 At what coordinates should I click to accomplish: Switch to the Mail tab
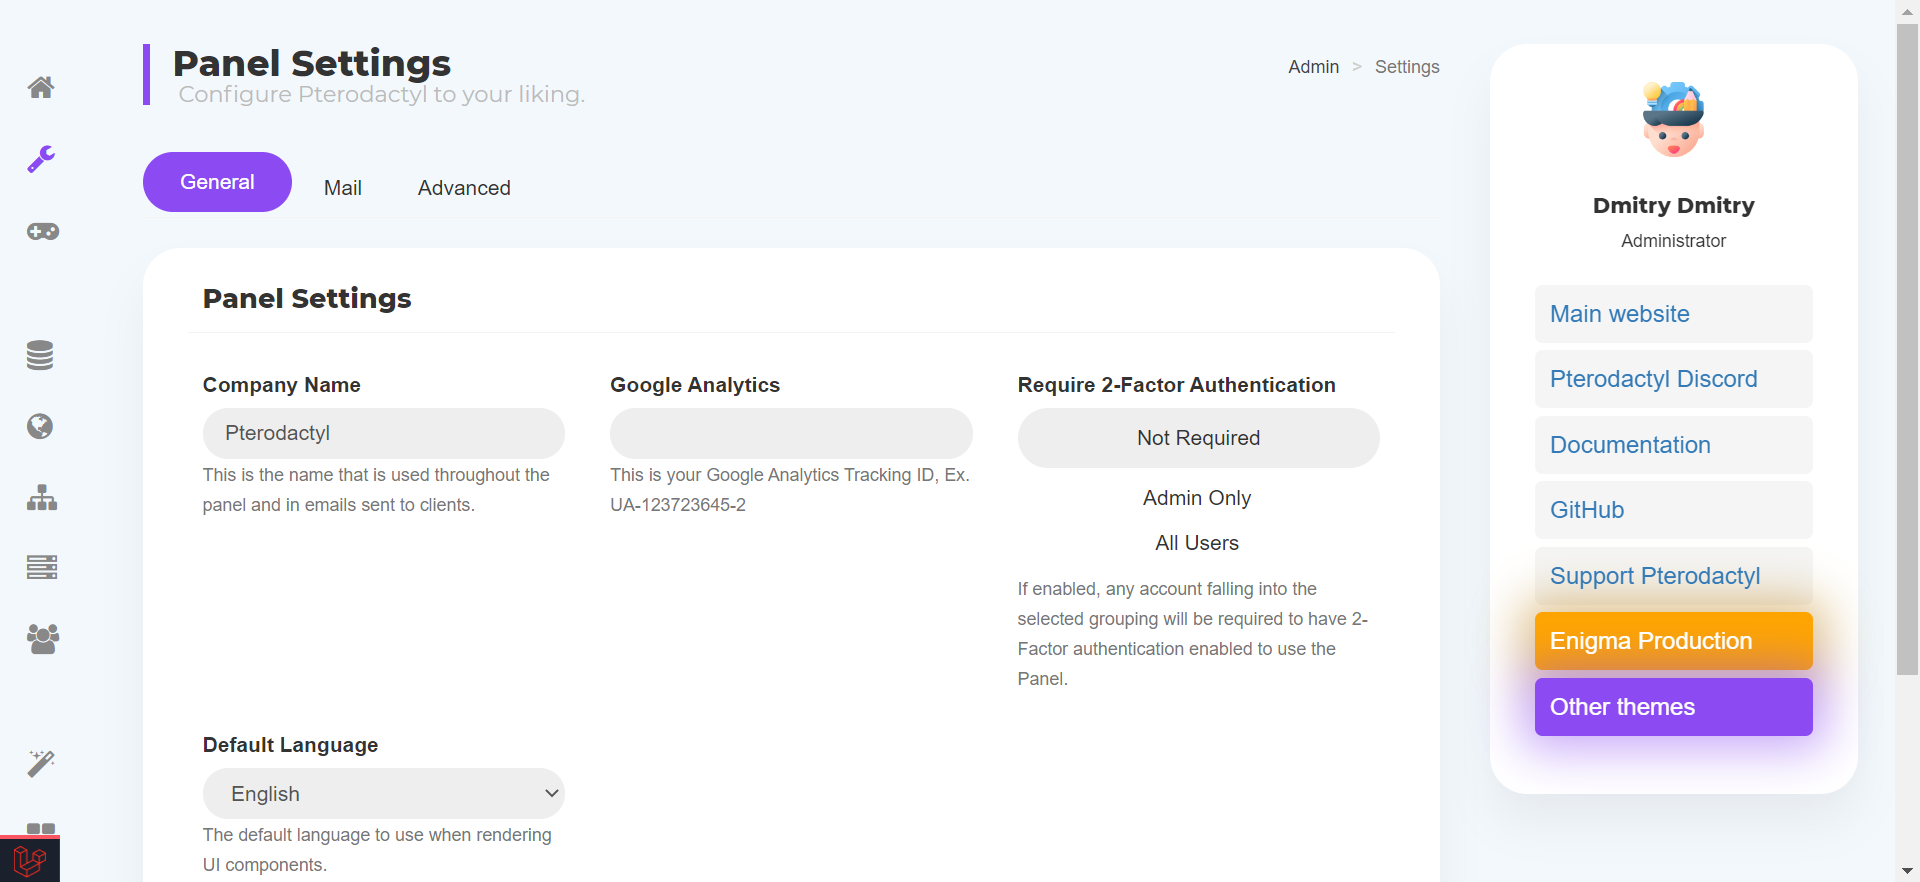(x=343, y=188)
